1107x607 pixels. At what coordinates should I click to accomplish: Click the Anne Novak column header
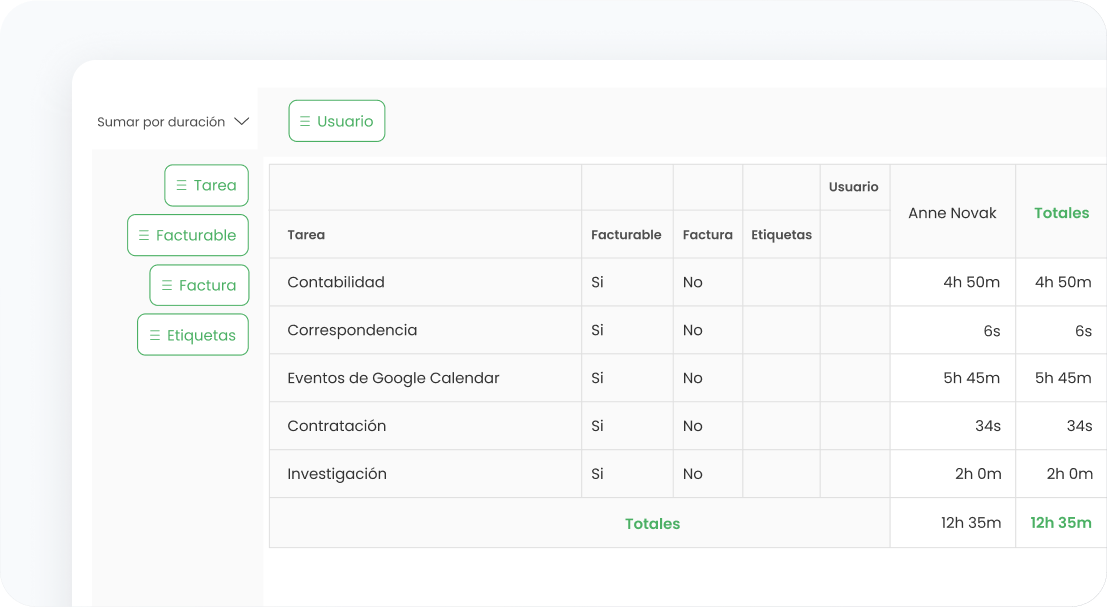tap(952, 213)
